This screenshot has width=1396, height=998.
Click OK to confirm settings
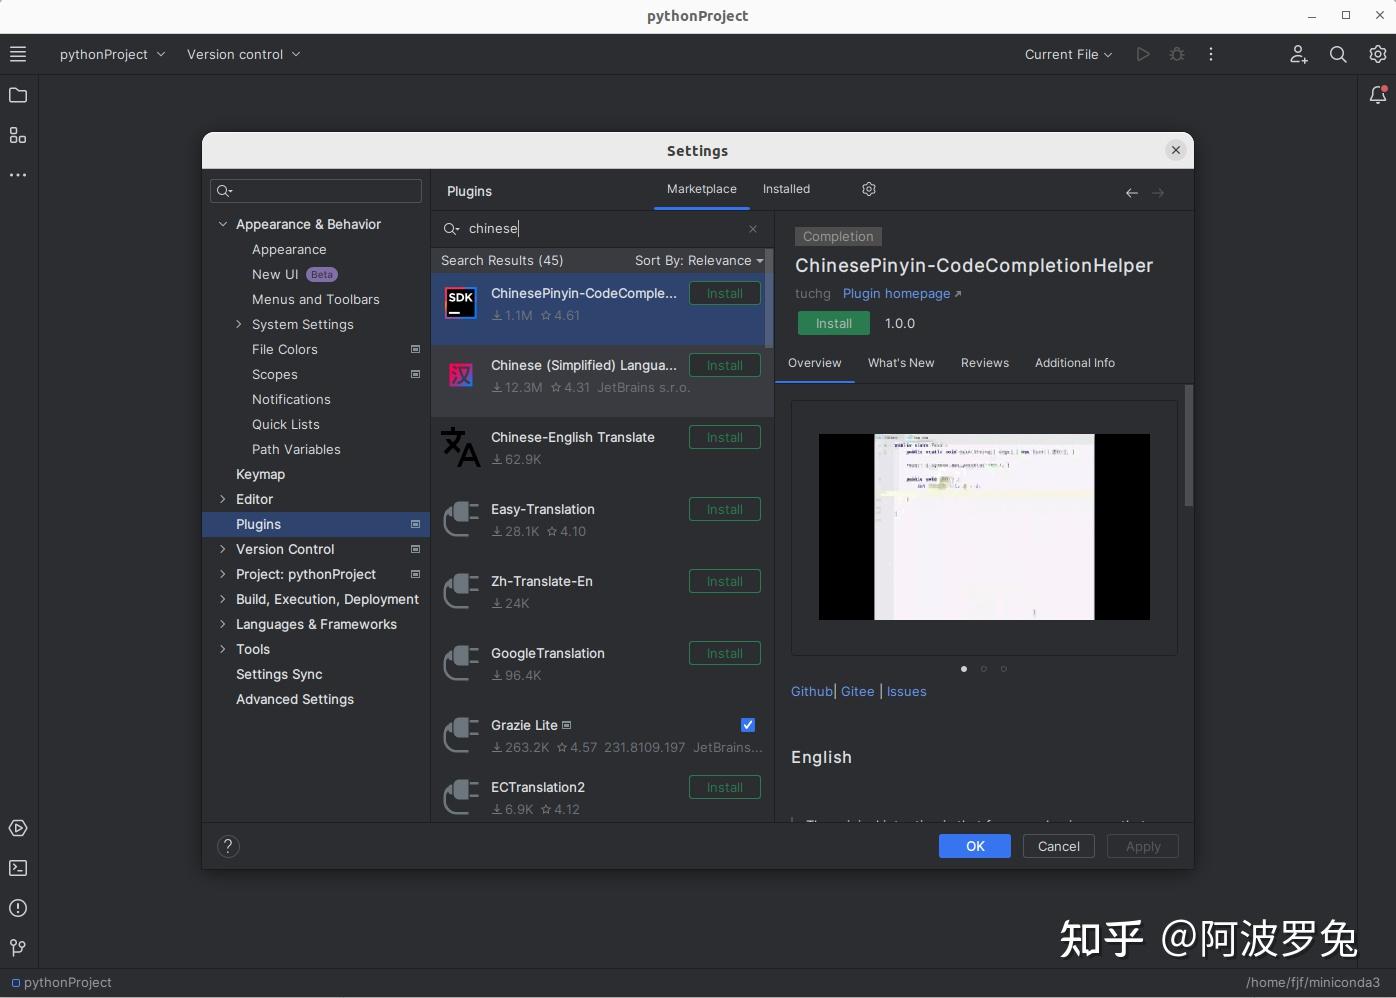click(975, 846)
